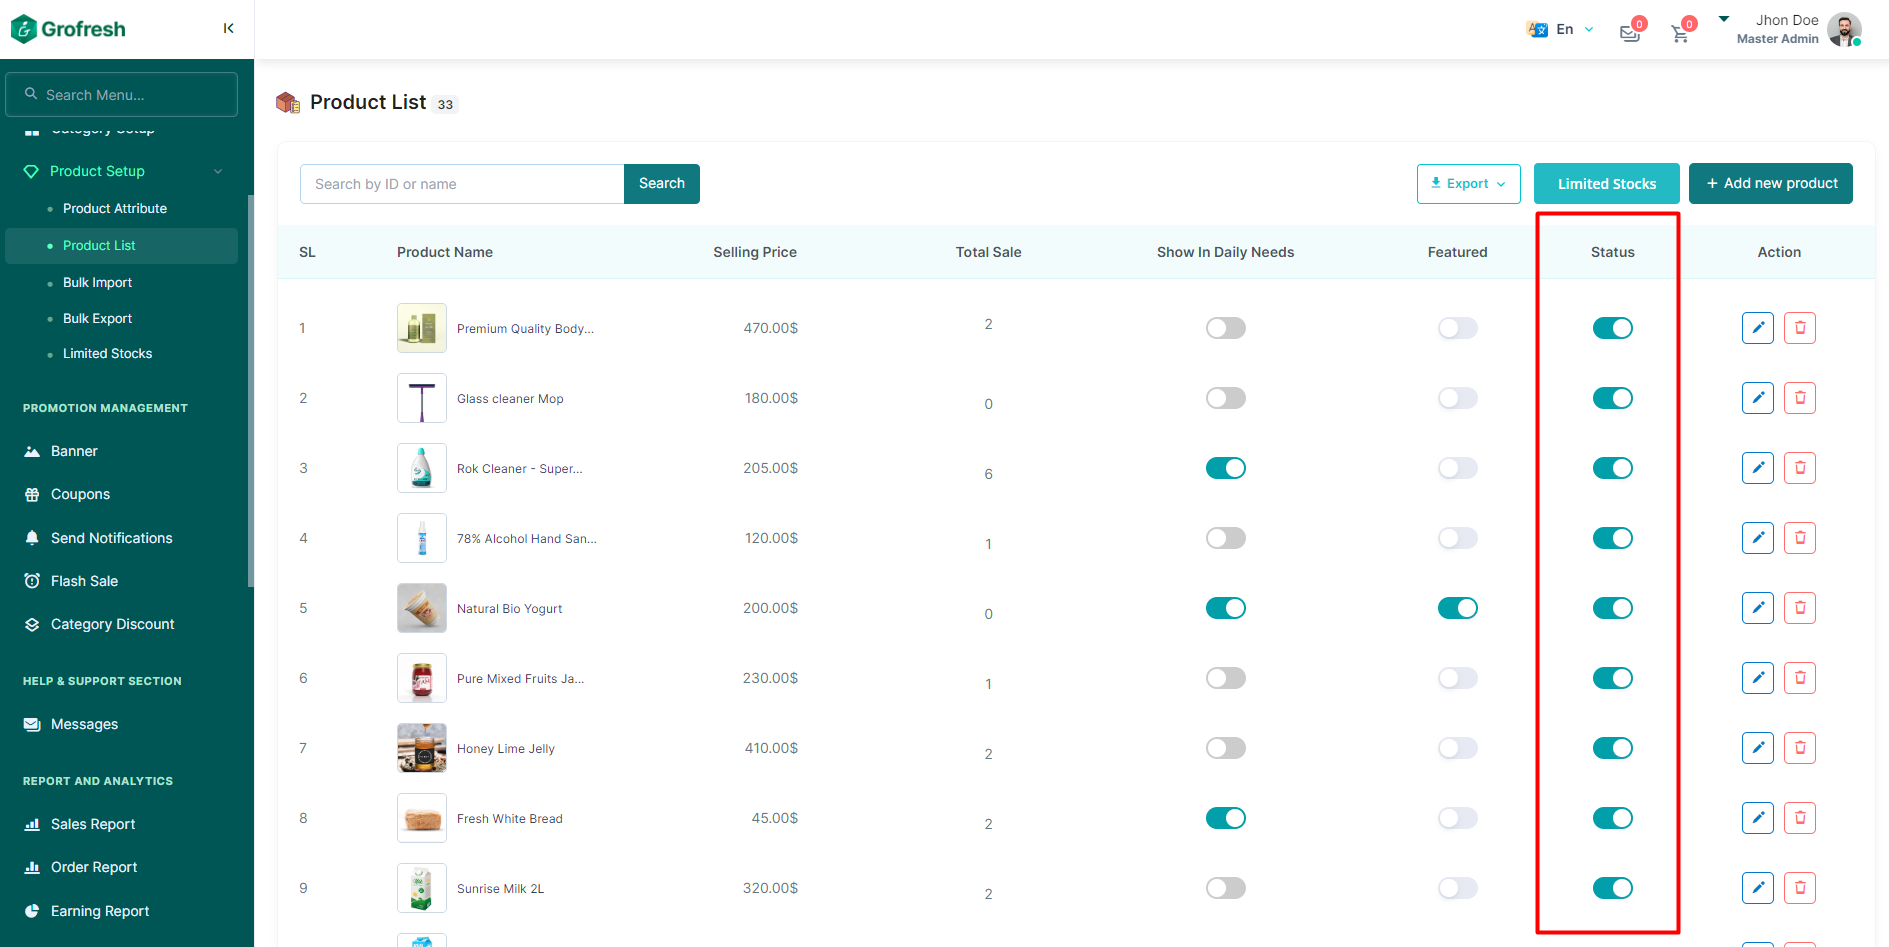The height and width of the screenshot is (947, 1889).
Task: Click the Coupons gift icon in sidebar
Action: 32,494
